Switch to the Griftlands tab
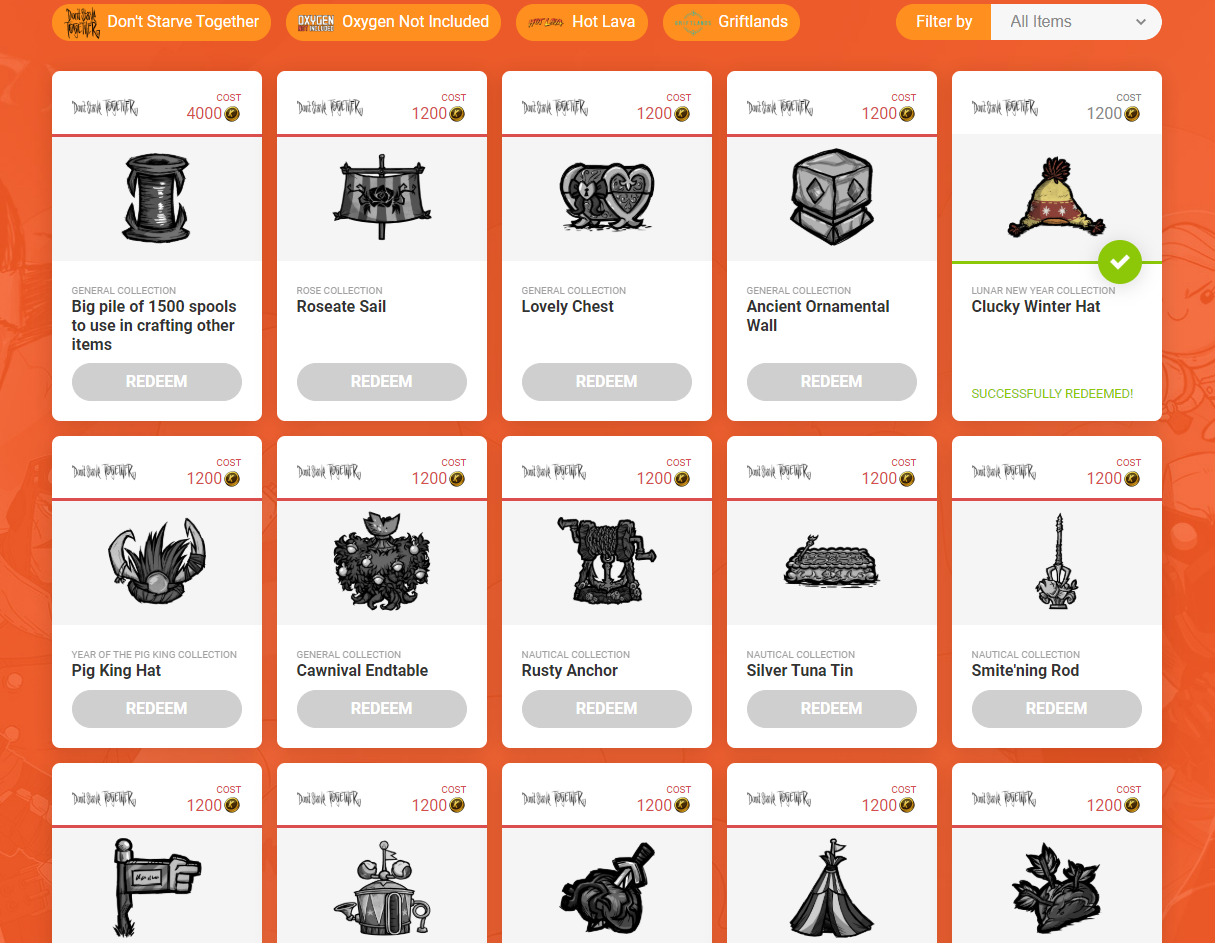Image resolution: width=1215 pixels, height=943 pixels. tap(731, 22)
